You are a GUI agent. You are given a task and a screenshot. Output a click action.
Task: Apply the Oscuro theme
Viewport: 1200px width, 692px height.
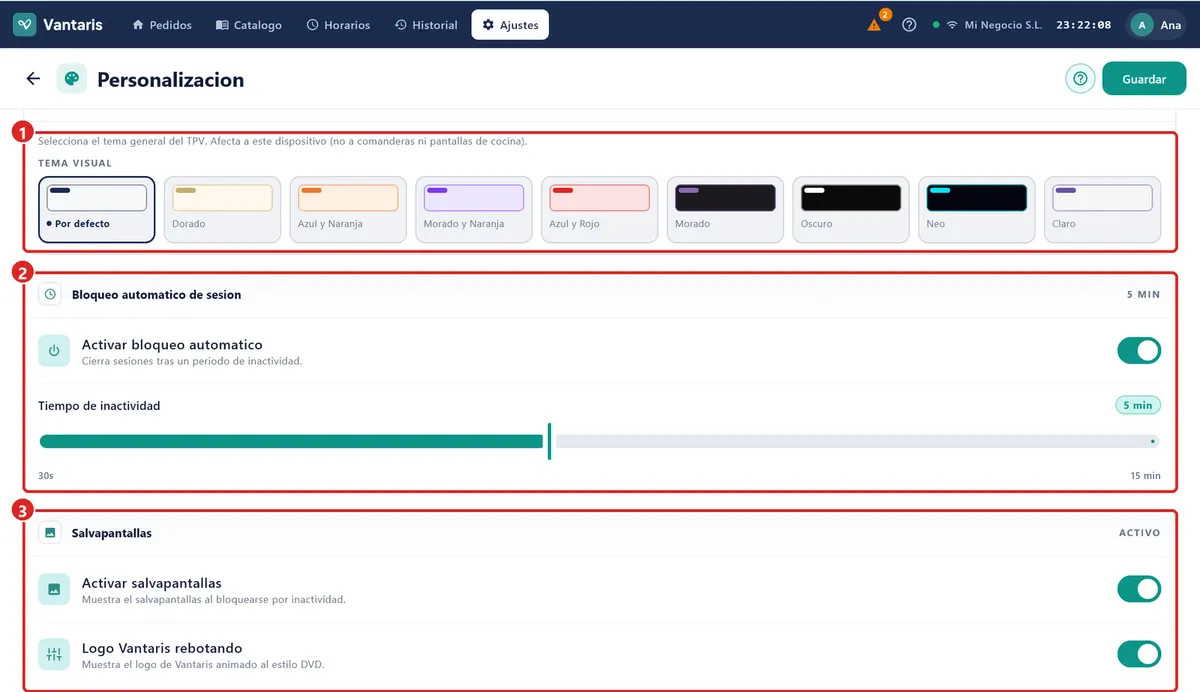coord(851,210)
